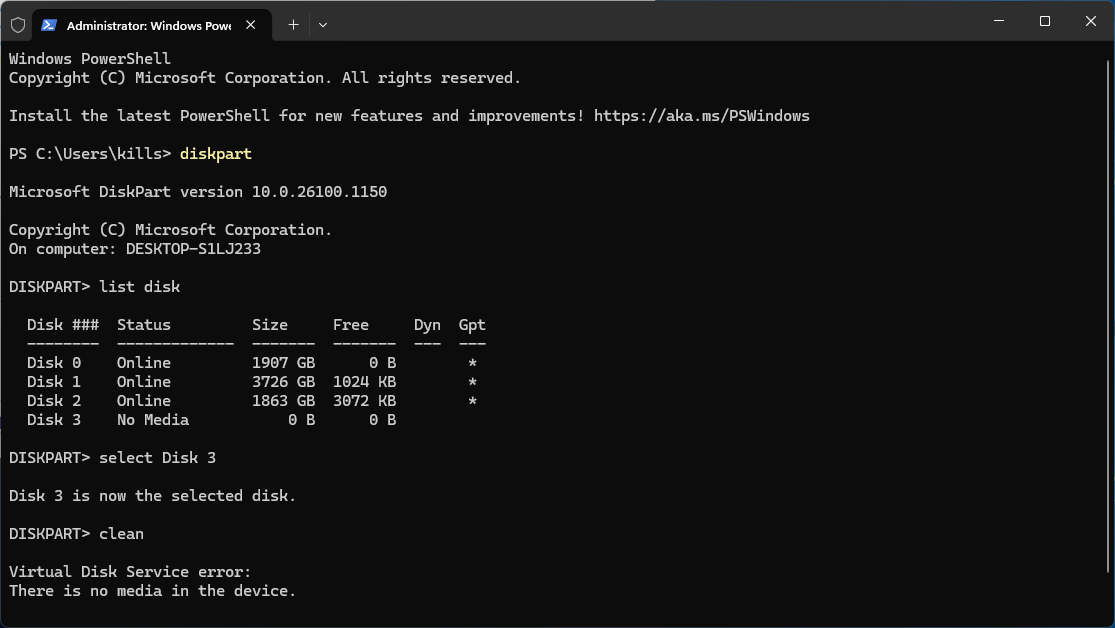Click the PowerShell icon in the tab

pos(49,24)
